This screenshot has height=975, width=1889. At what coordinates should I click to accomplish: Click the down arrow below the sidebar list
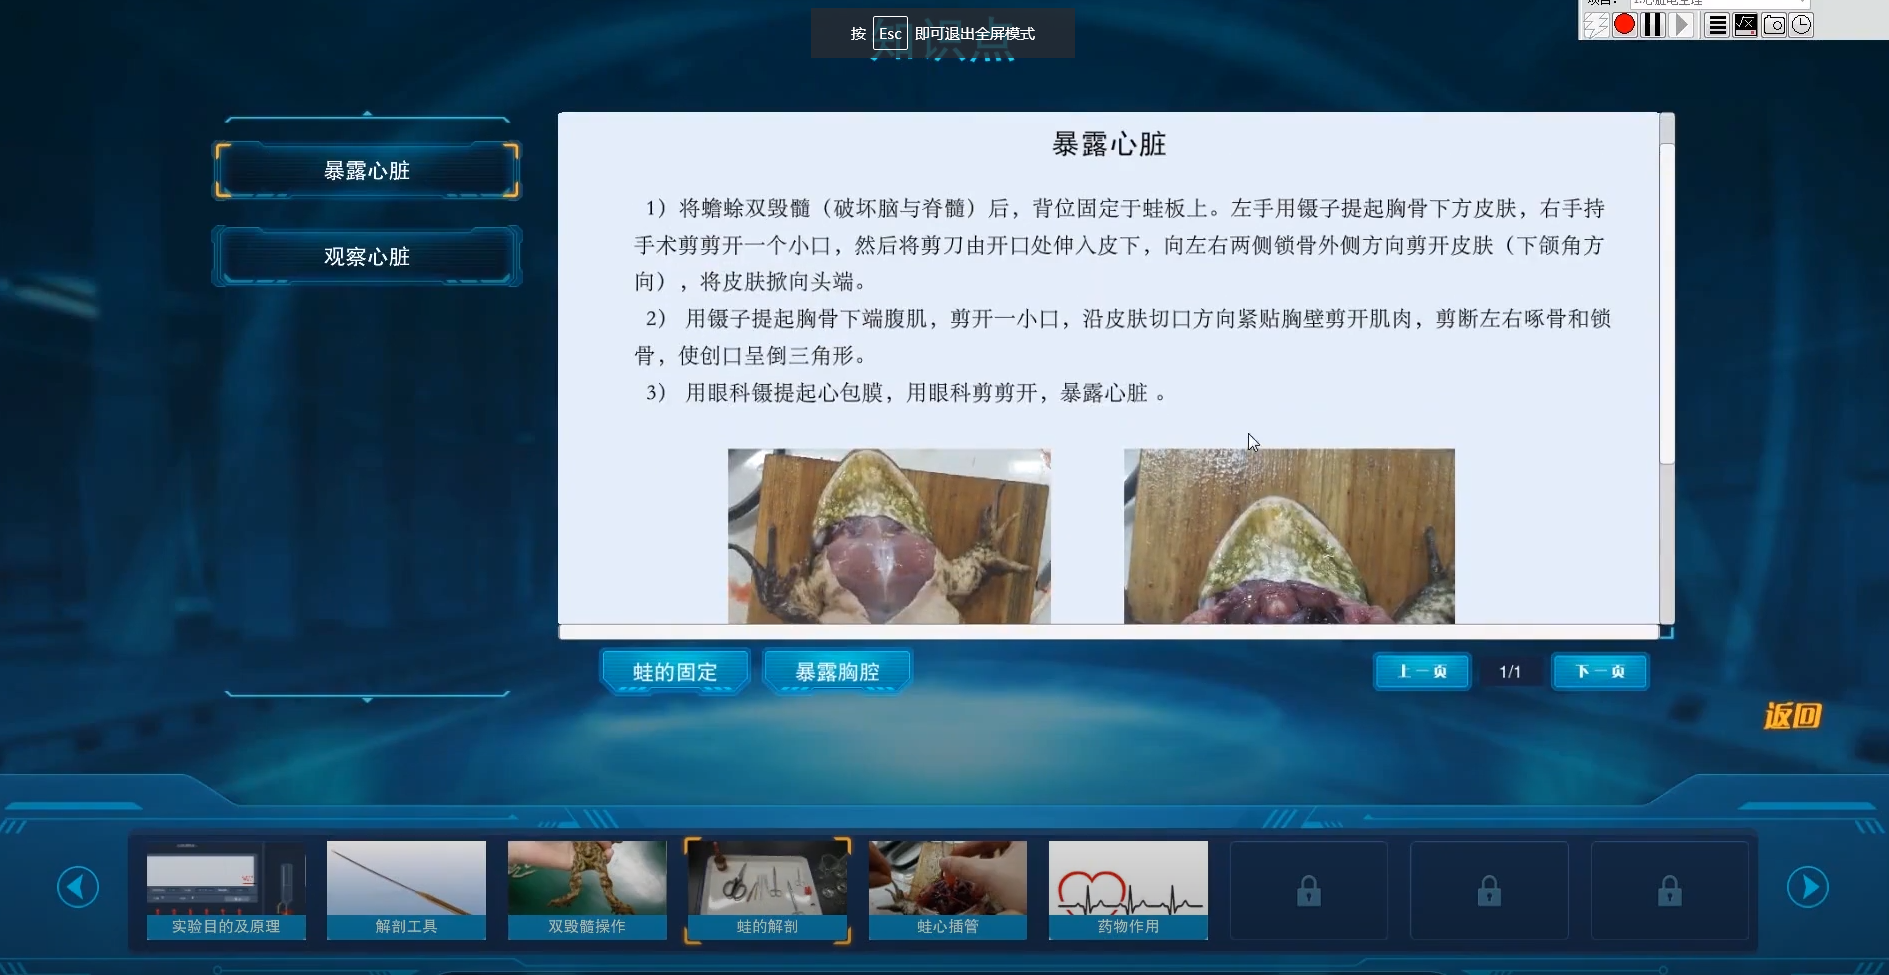[367, 699]
